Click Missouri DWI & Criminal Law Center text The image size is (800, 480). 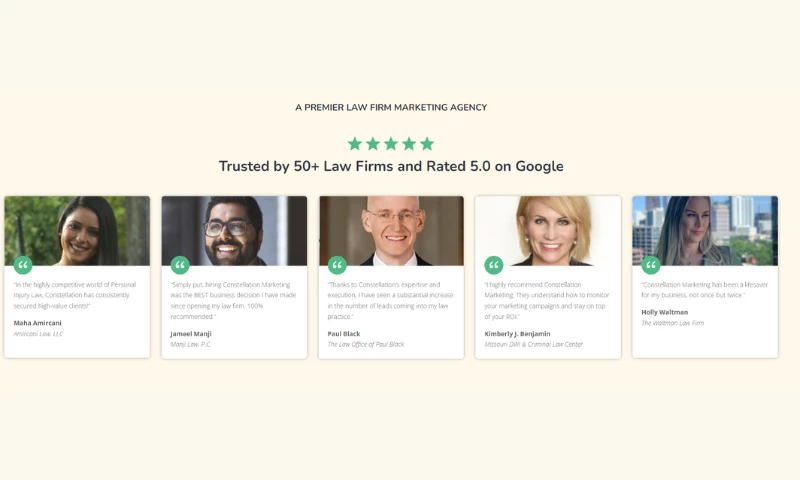[x=534, y=345]
